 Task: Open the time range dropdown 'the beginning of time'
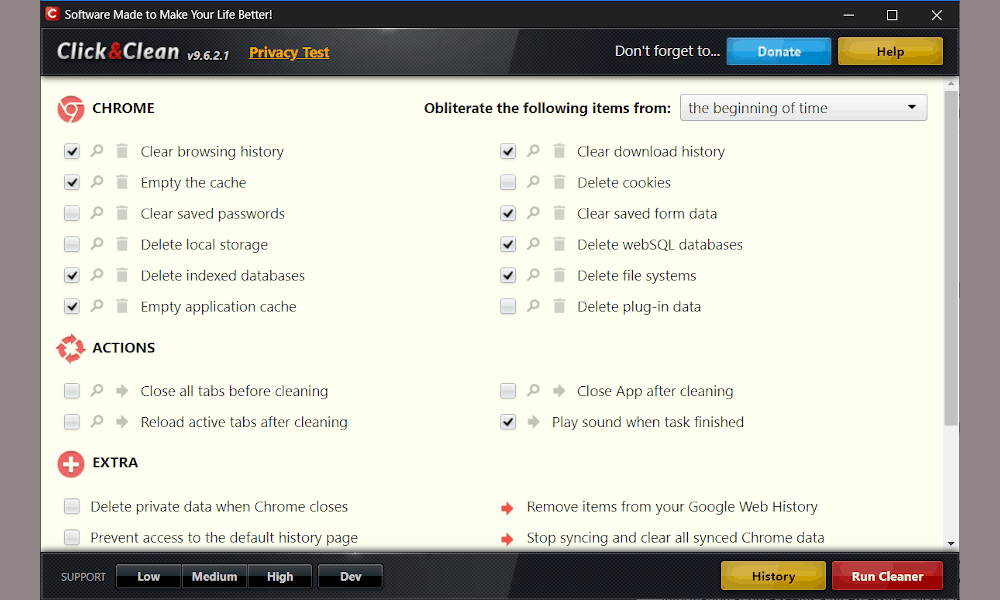[804, 108]
